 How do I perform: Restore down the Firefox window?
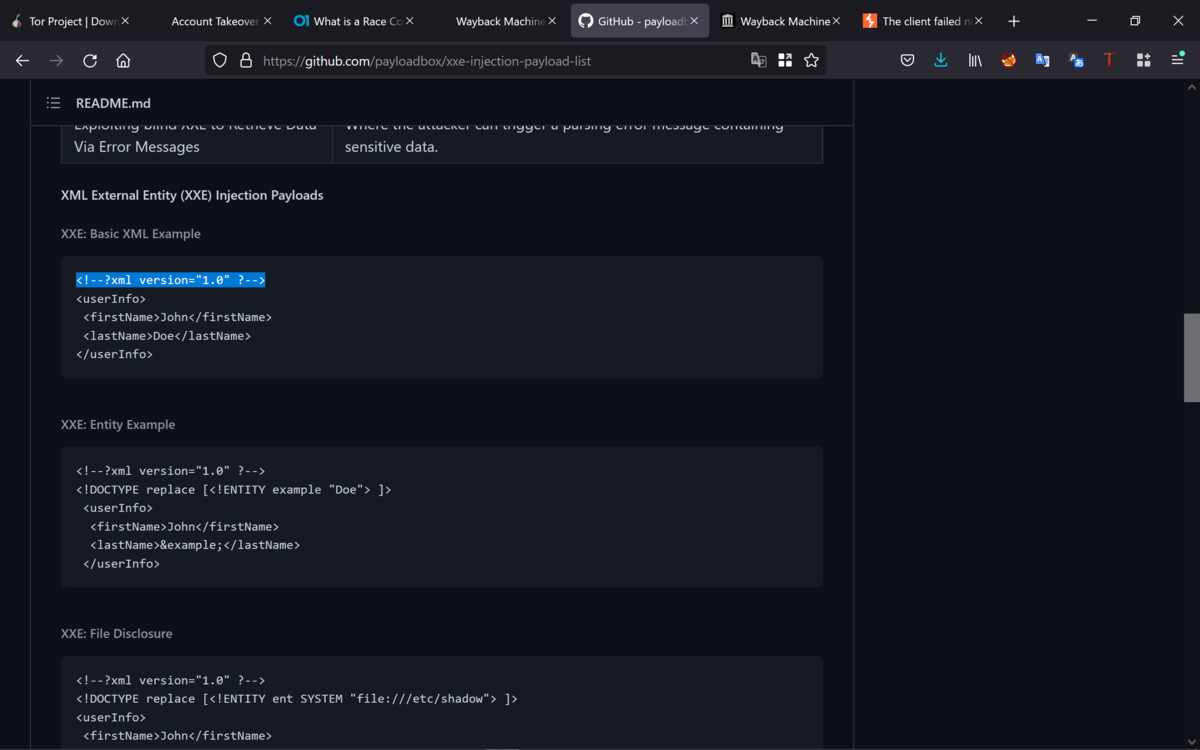click(x=1135, y=21)
